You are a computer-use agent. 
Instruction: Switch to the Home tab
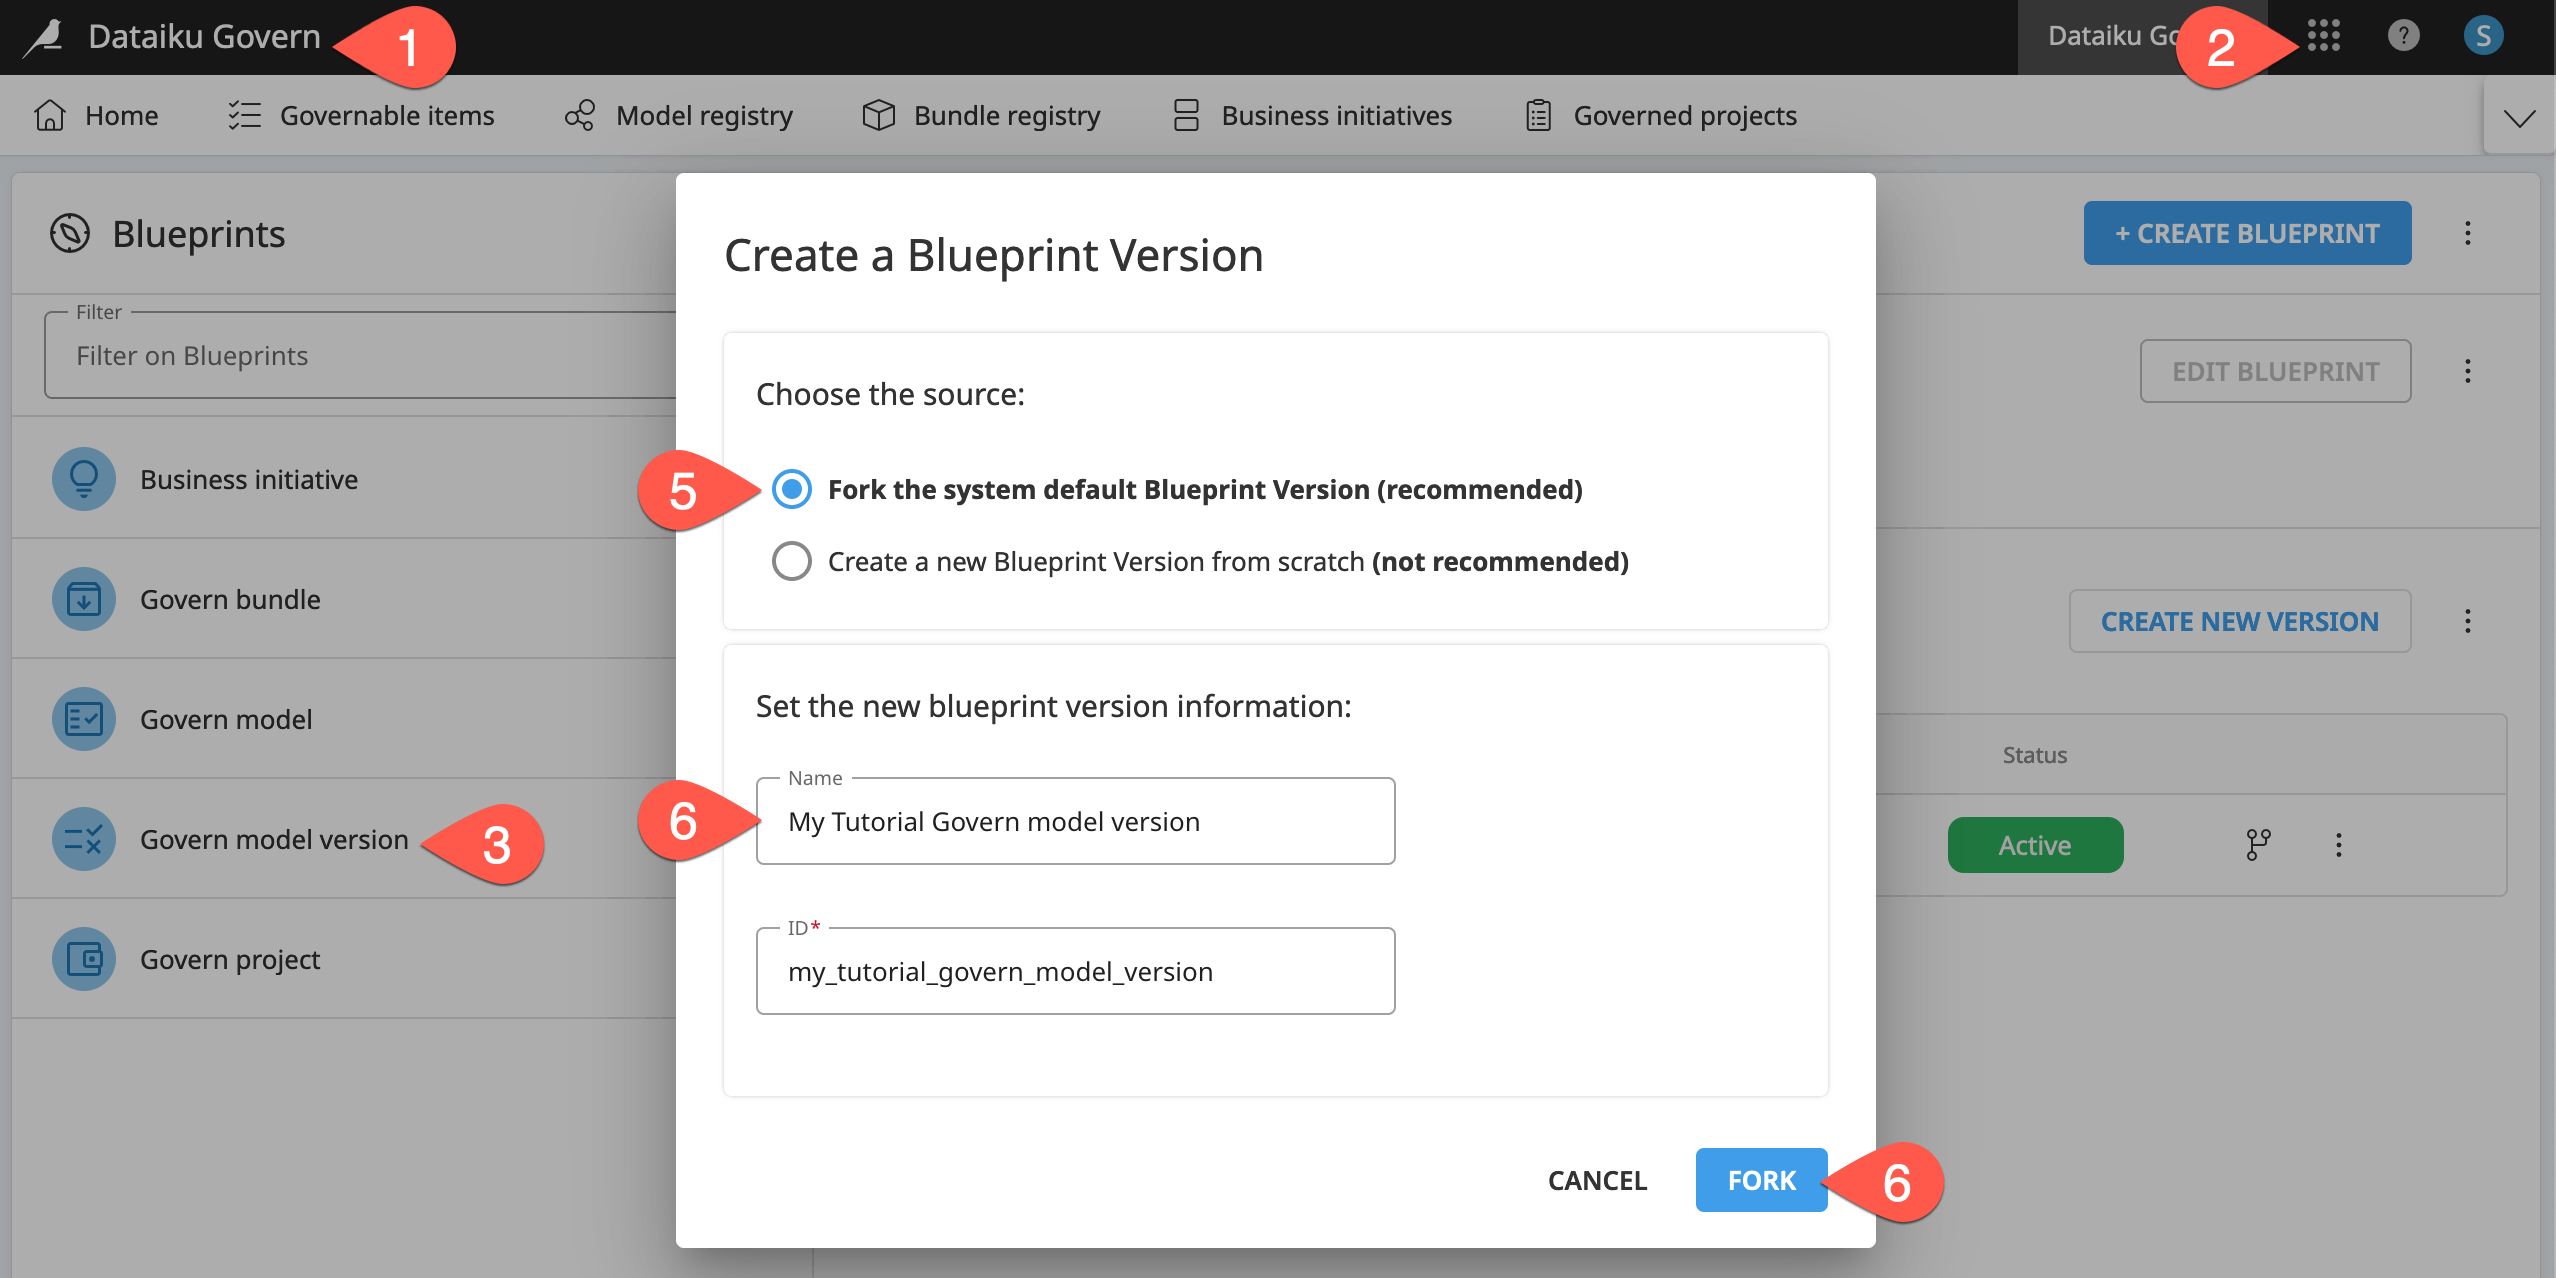tap(121, 114)
